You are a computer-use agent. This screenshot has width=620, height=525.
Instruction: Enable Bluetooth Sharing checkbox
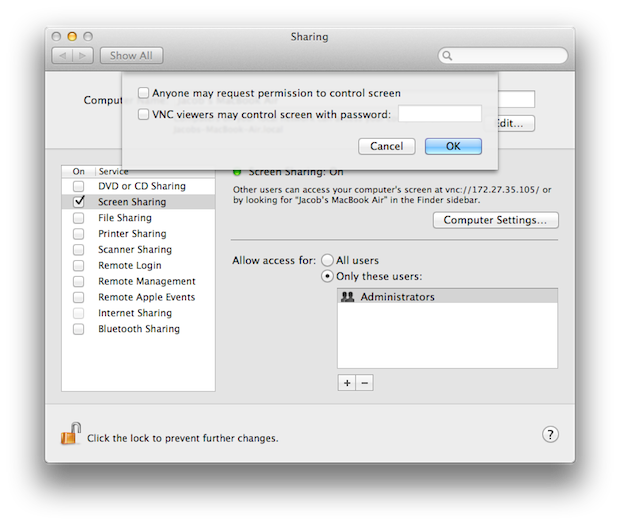point(79,329)
